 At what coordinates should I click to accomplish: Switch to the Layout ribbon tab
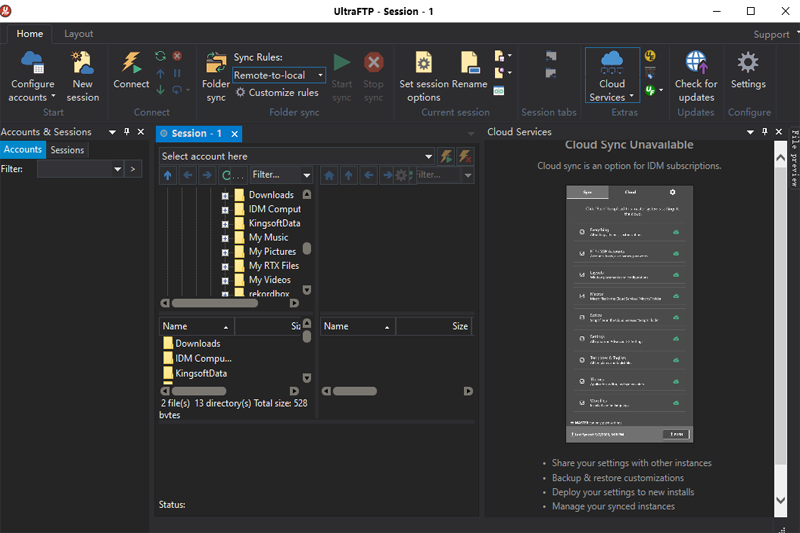79,34
